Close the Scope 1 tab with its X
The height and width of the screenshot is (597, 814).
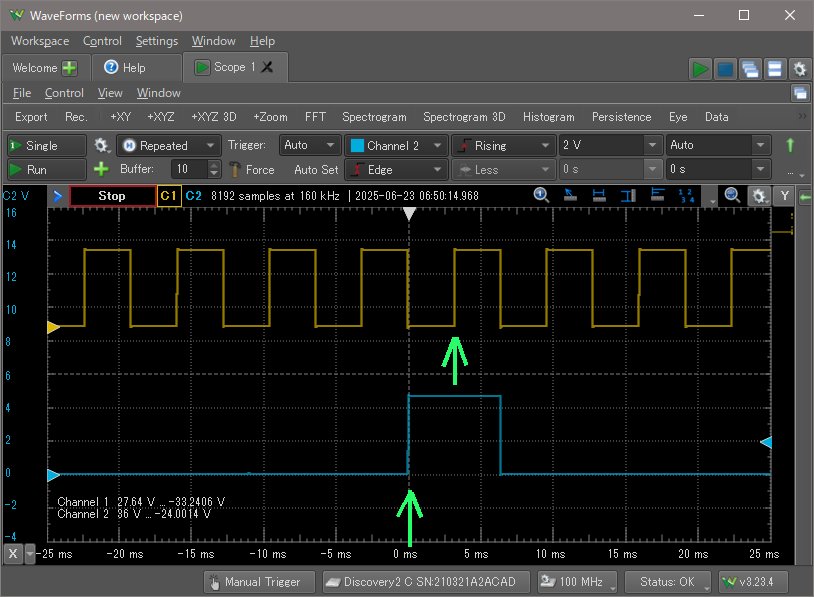(x=267, y=67)
